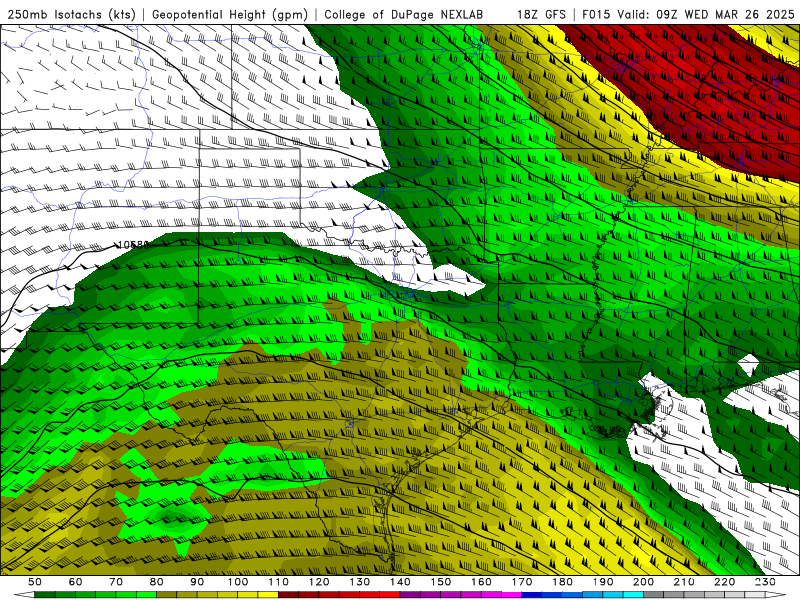
Task: Click the 60 value on the color scale
Action: click(x=75, y=582)
